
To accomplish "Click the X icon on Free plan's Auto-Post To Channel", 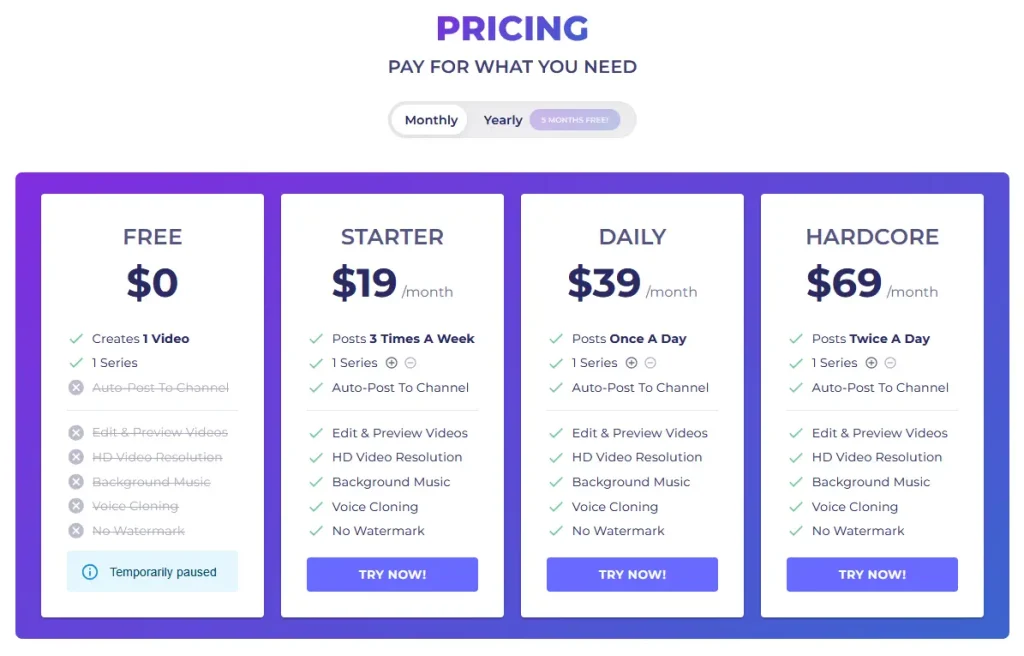I will pos(76,388).
